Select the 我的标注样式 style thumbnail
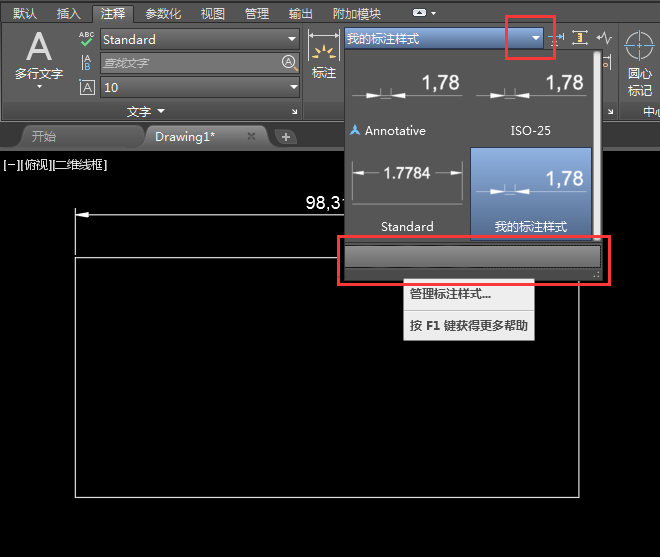660x557 pixels. coord(531,194)
